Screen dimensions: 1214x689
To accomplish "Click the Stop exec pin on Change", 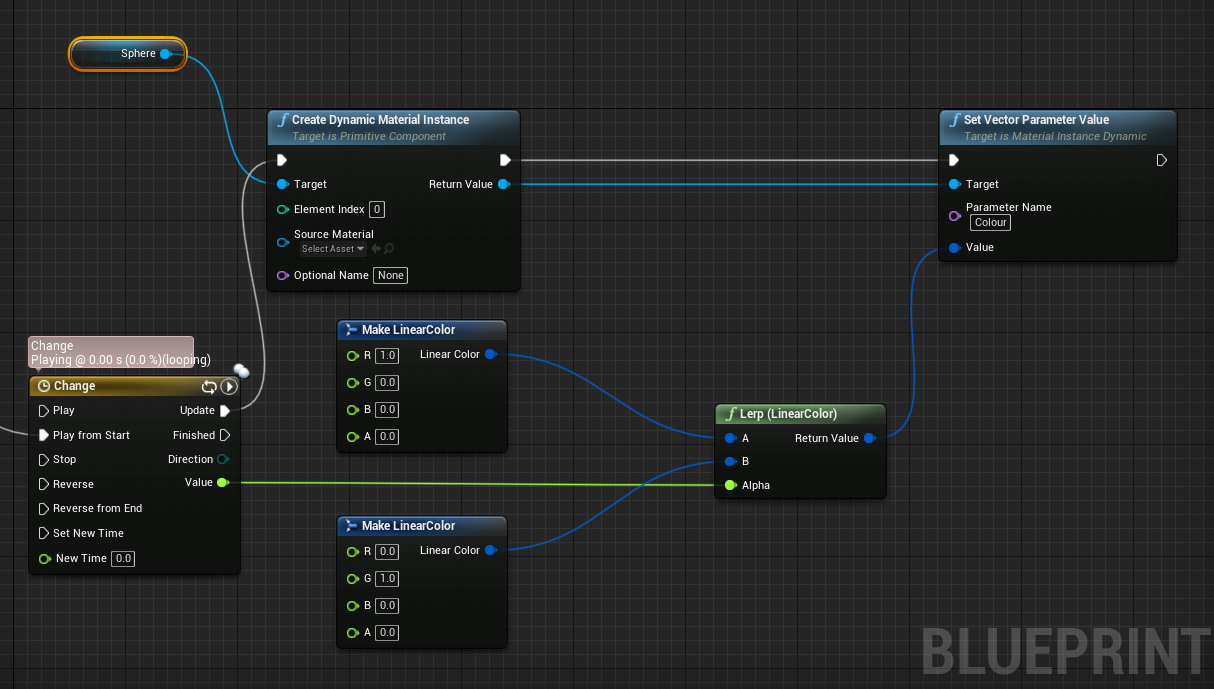I will (x=43, y=460).
